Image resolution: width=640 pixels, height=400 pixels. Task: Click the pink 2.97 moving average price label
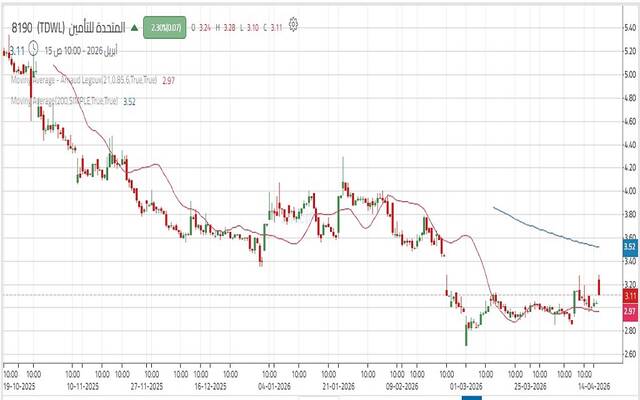629,312
